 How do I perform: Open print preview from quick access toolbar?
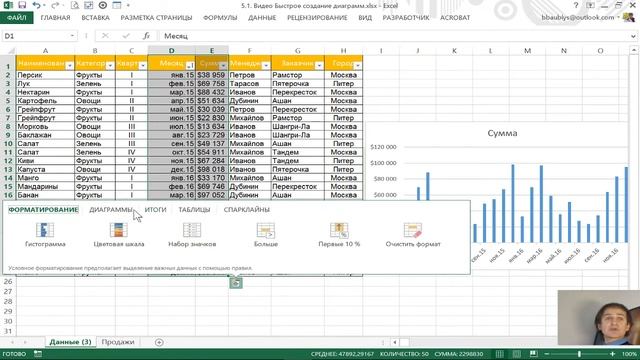pos(75,5)
